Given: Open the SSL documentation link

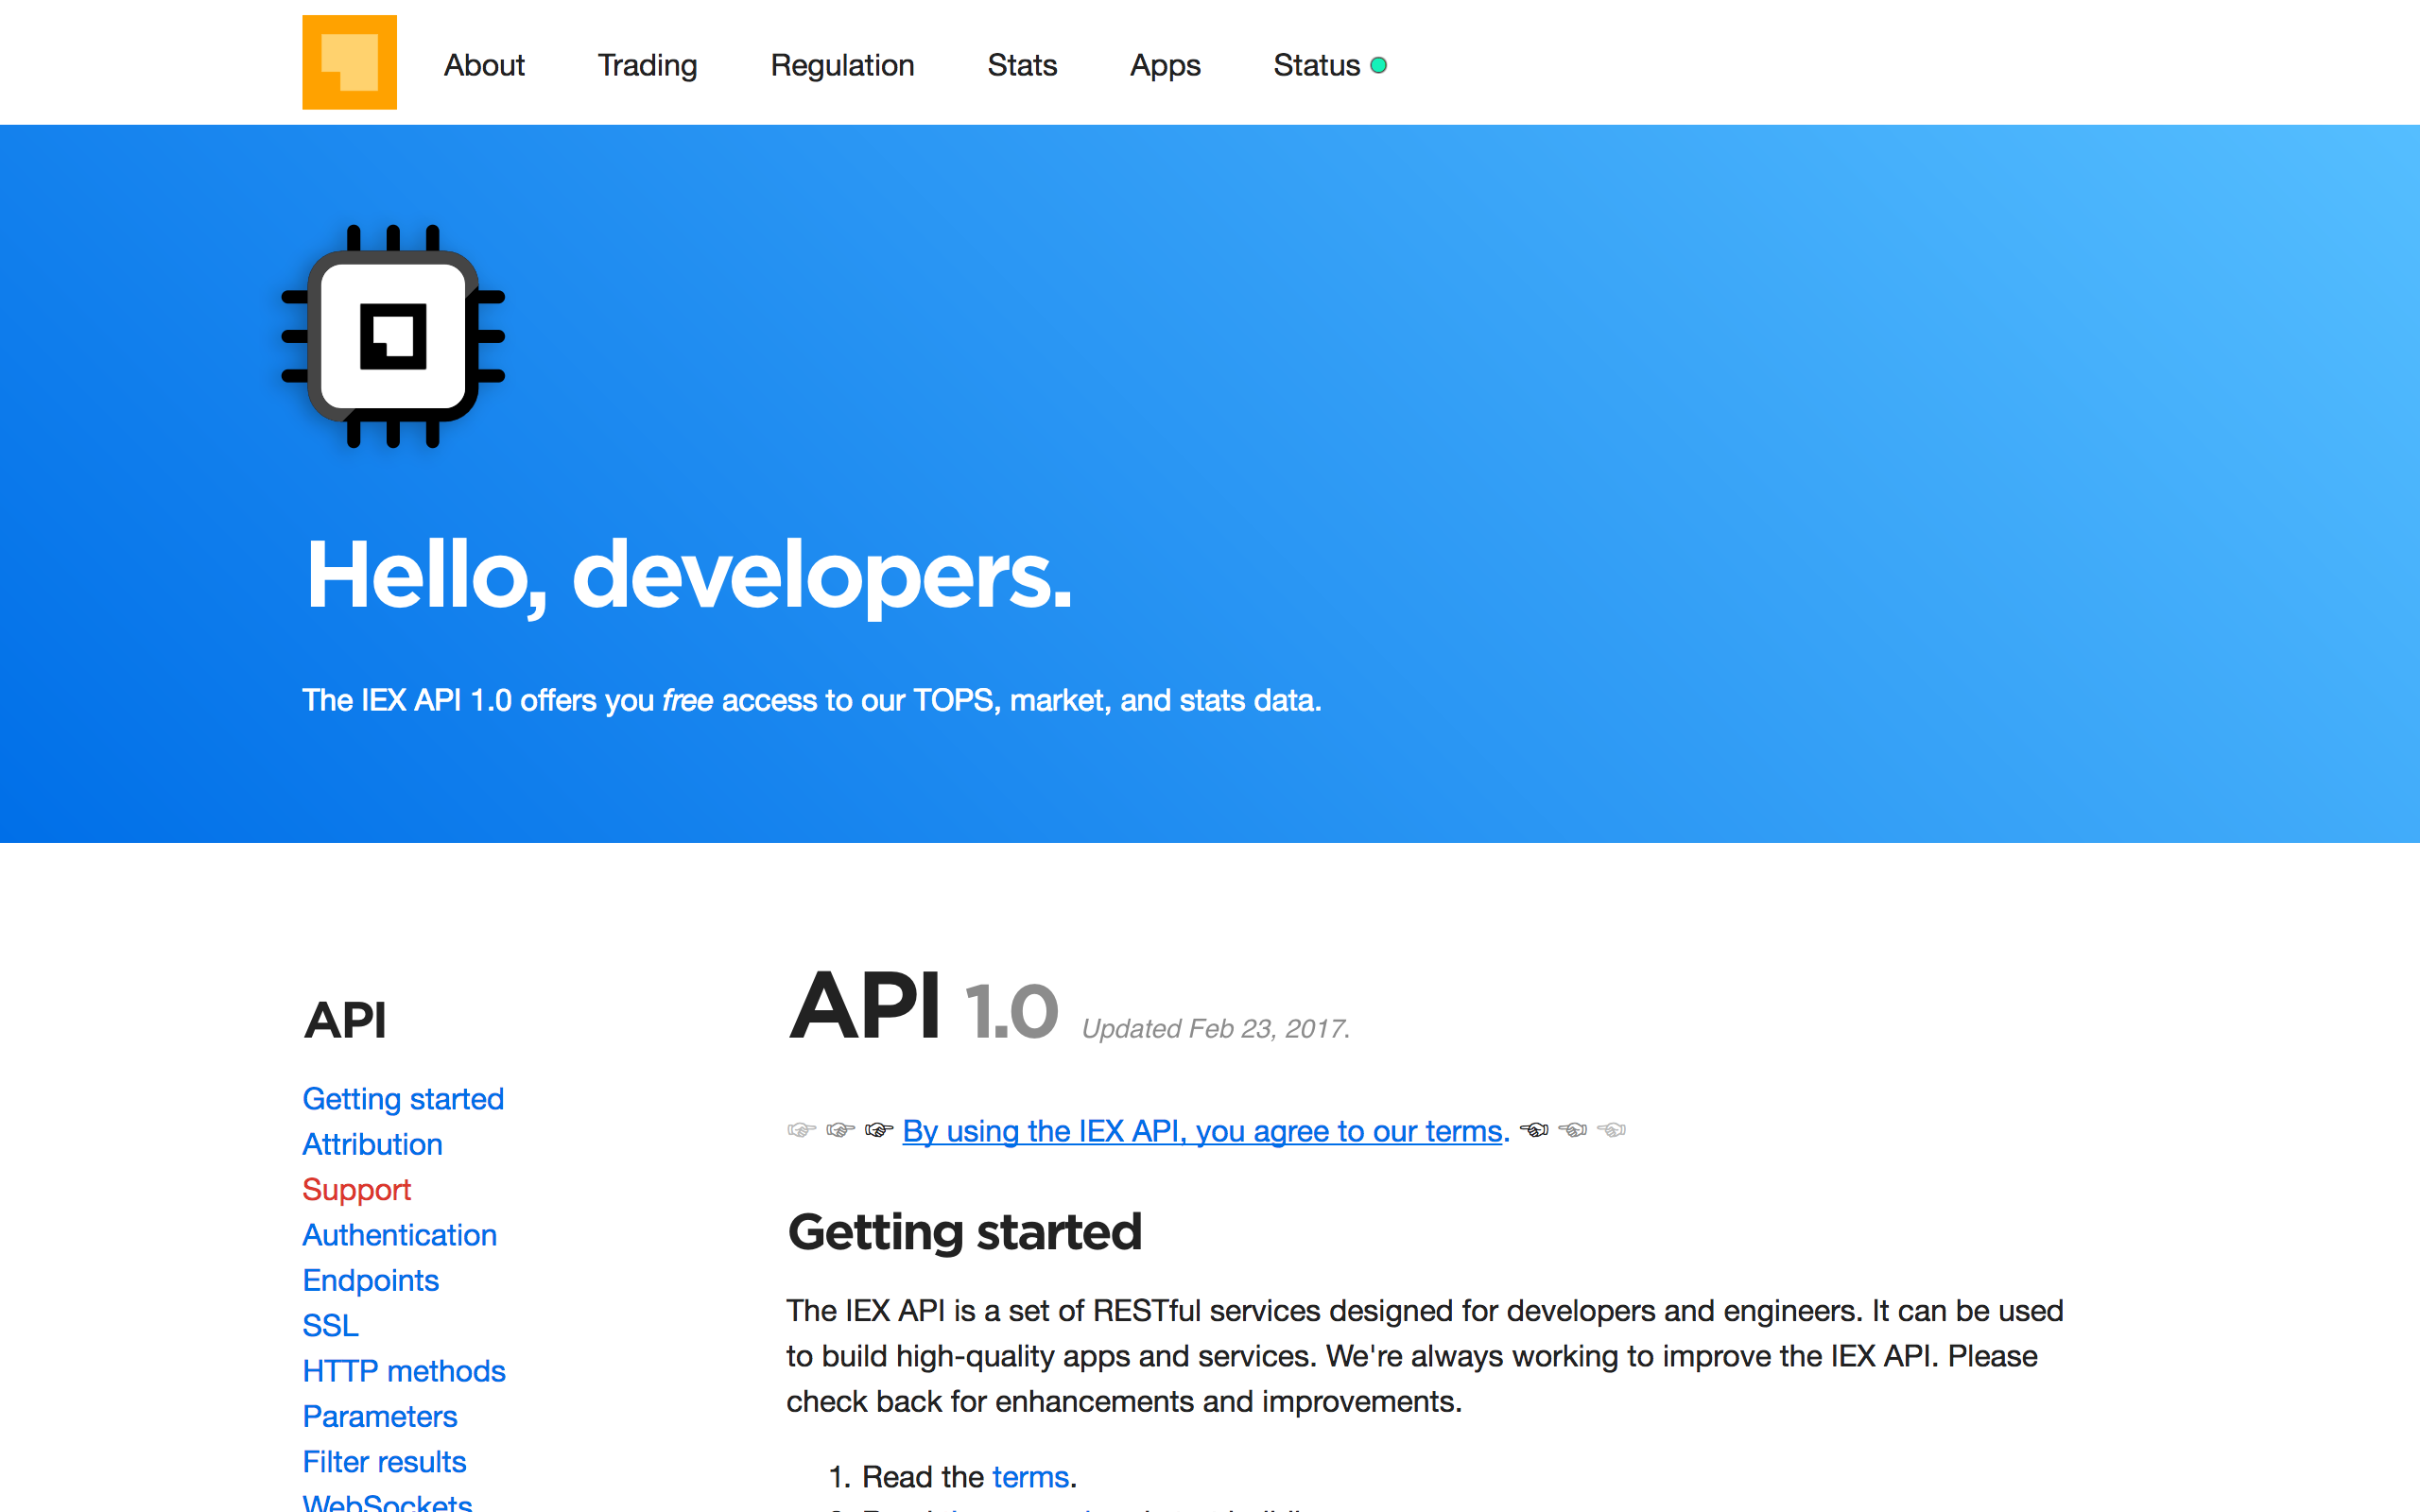Looking at the screenshot, I should [329, 1325].
